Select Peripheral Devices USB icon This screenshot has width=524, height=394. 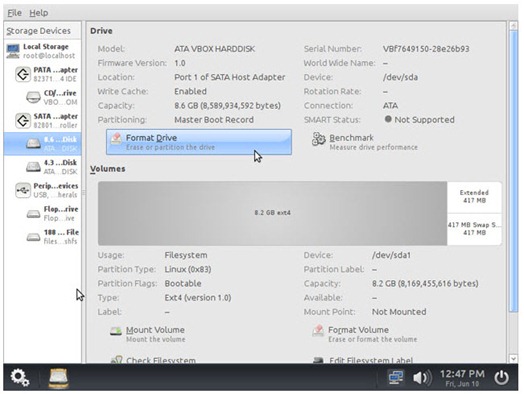(x=23, y=190)
